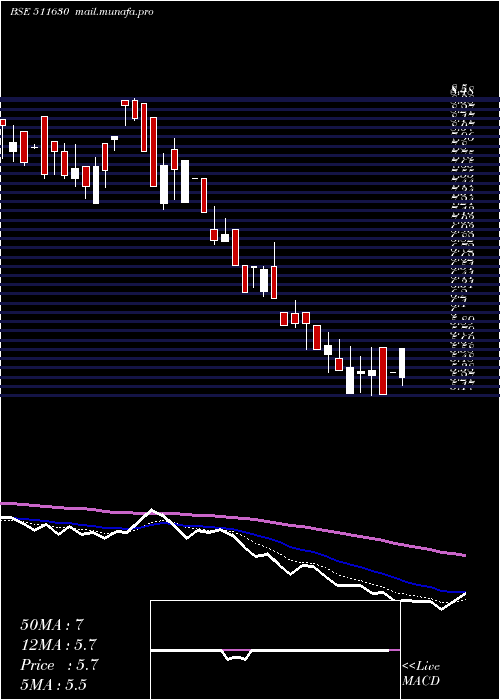Click inside the Live MACD inset chart
This screenshot has width=500, height=700.
[275, 650]
